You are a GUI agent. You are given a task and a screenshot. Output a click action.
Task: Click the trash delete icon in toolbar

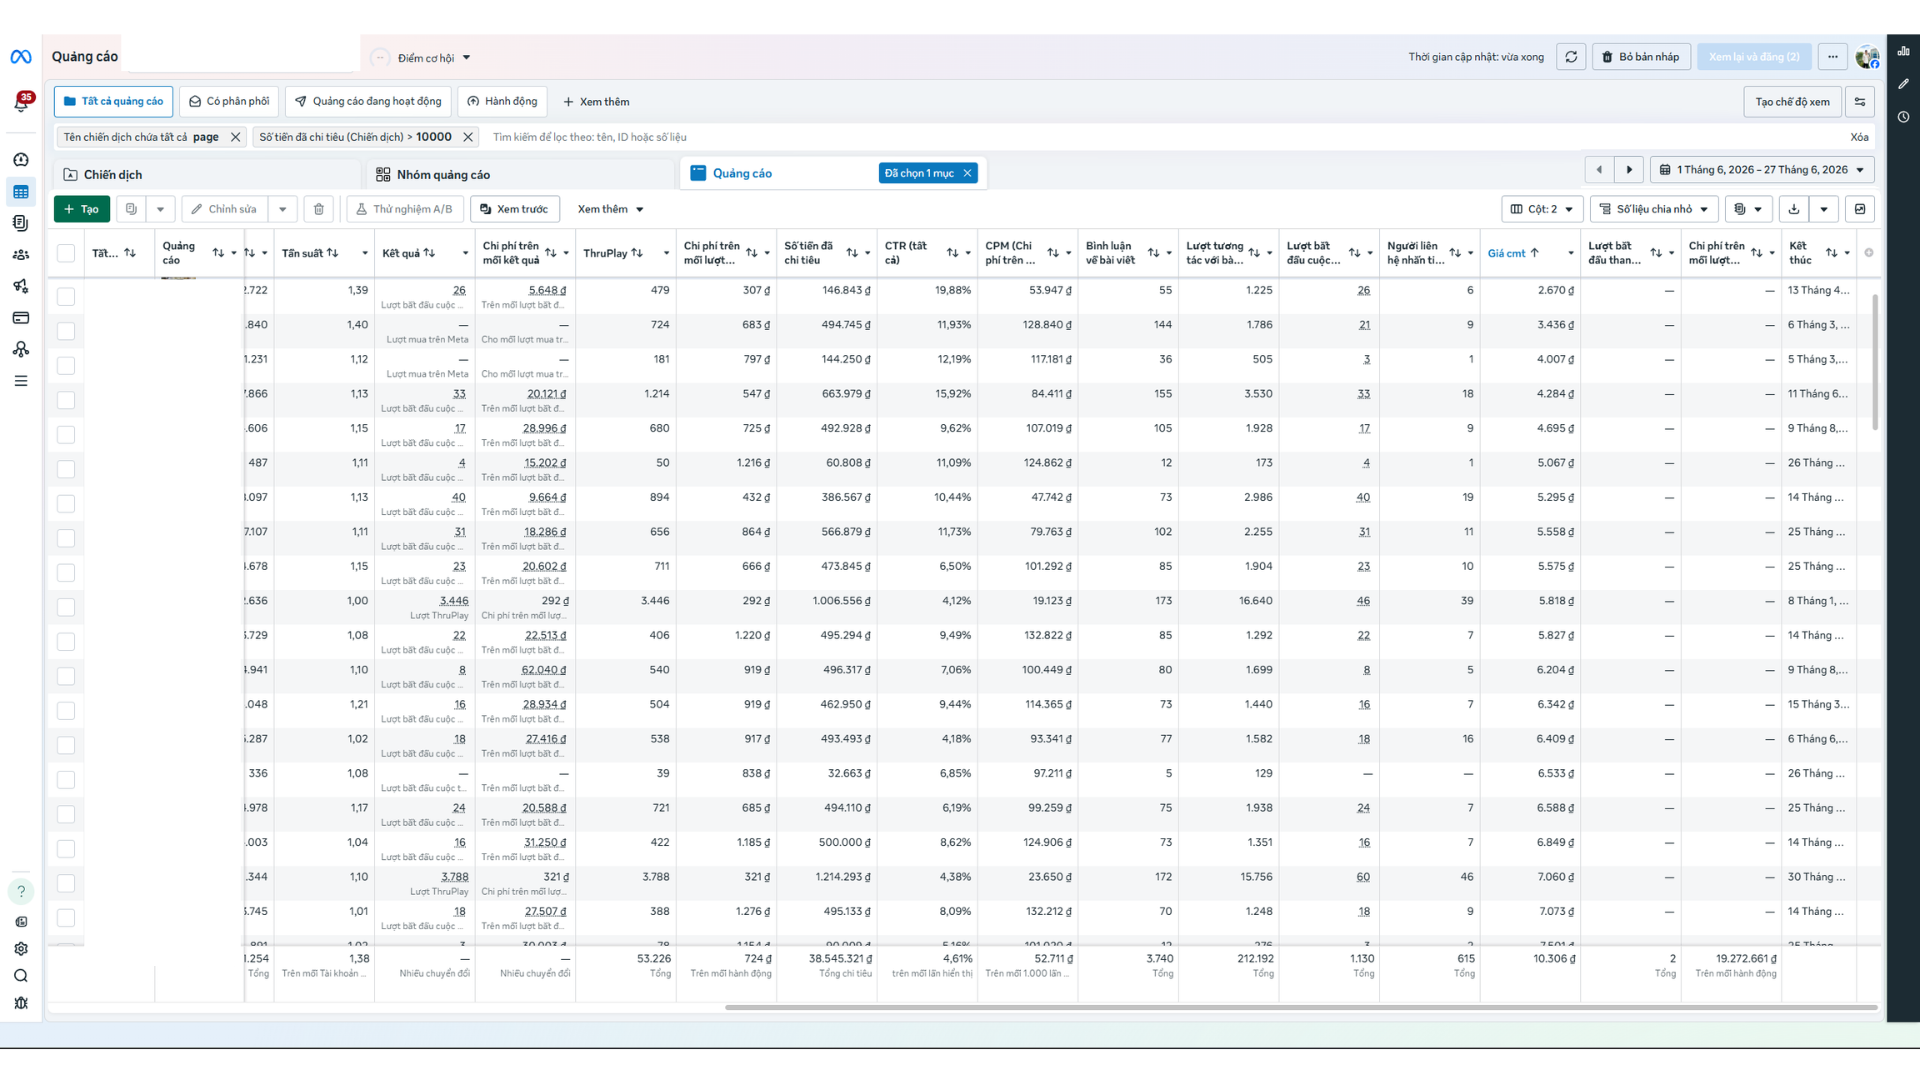tap(319, 209)
